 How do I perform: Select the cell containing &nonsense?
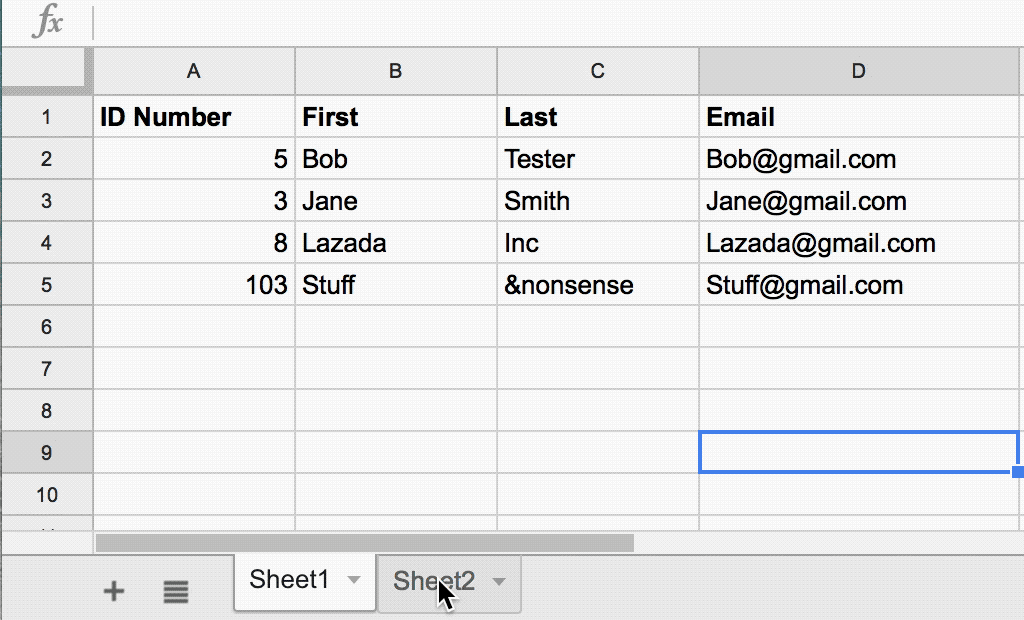point(598,285)
